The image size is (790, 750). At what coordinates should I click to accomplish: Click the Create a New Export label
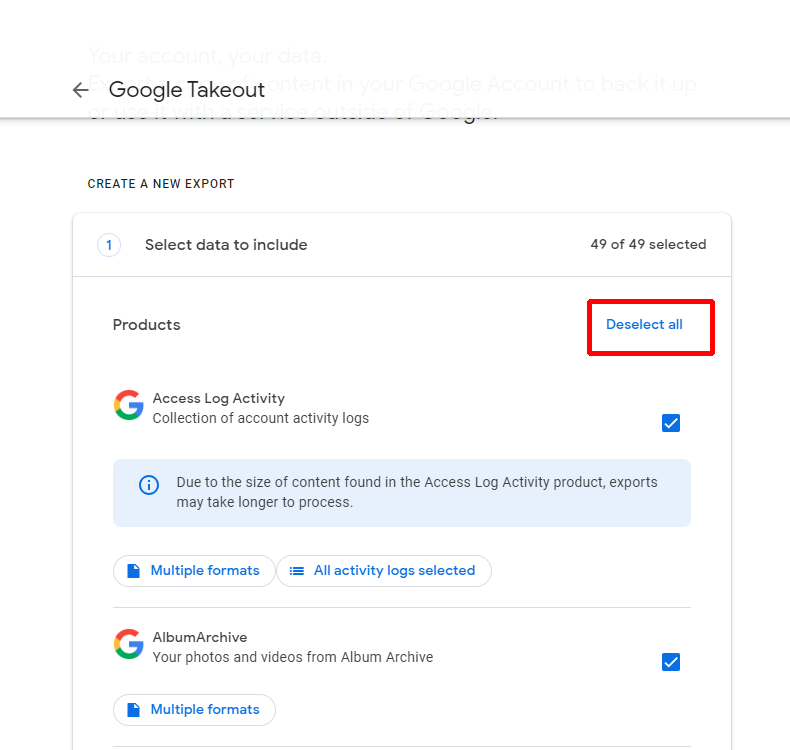[x=161, y=184]
